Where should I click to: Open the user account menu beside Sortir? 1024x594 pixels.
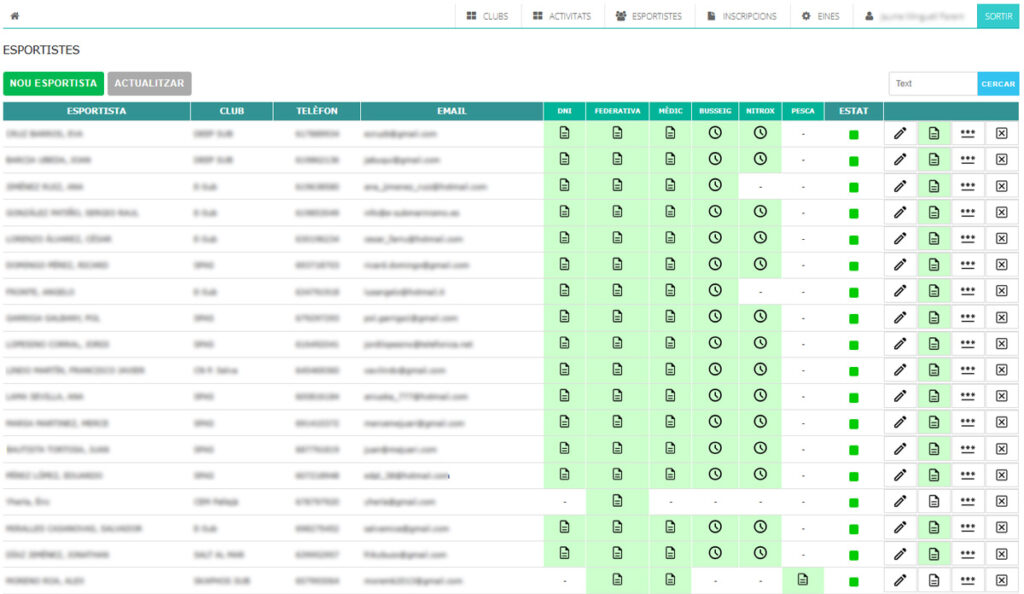coord(914,16)
